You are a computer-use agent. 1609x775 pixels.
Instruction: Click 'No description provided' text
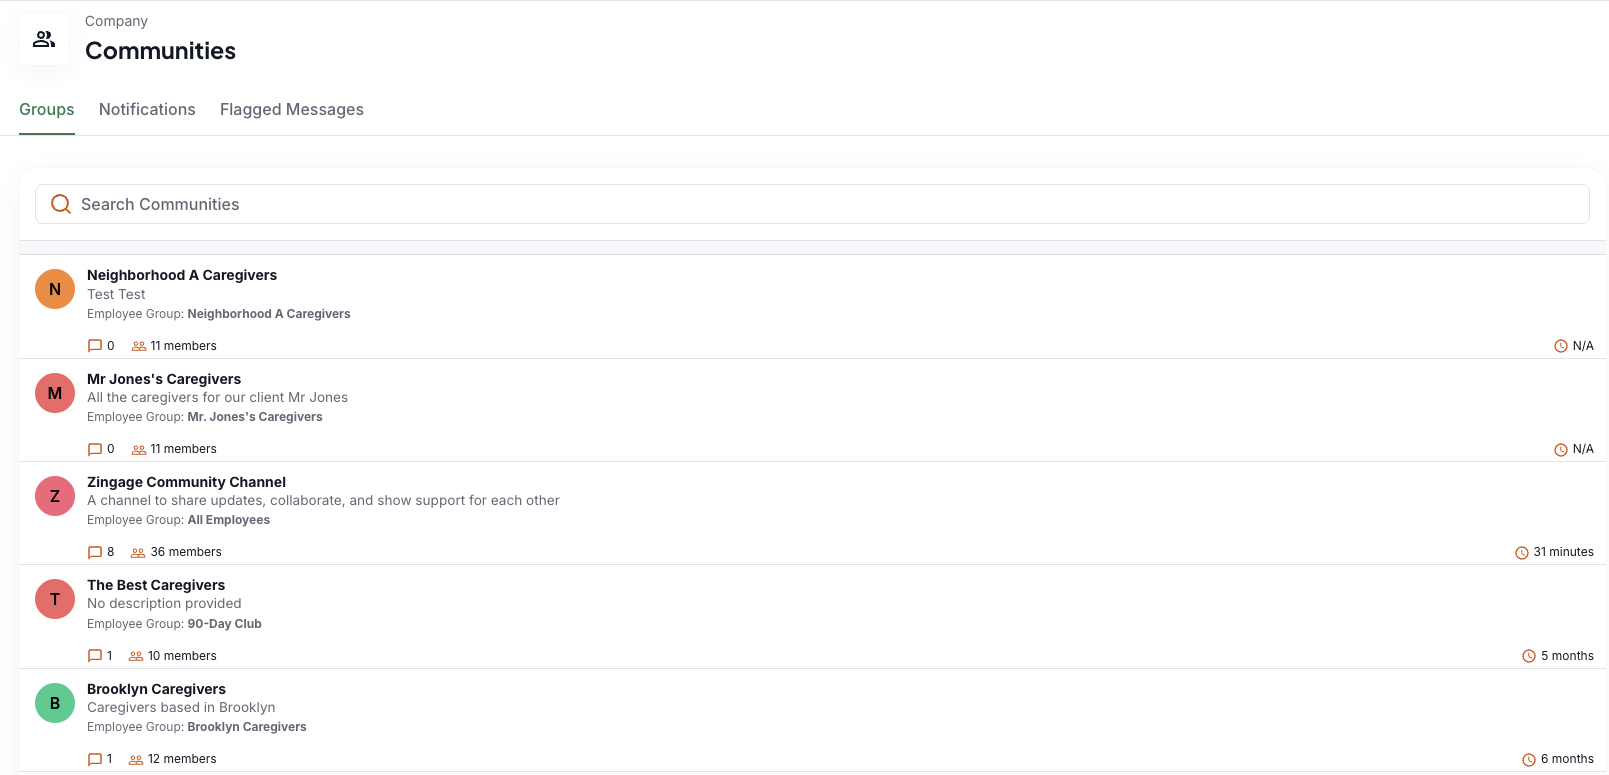pos(164,603)
